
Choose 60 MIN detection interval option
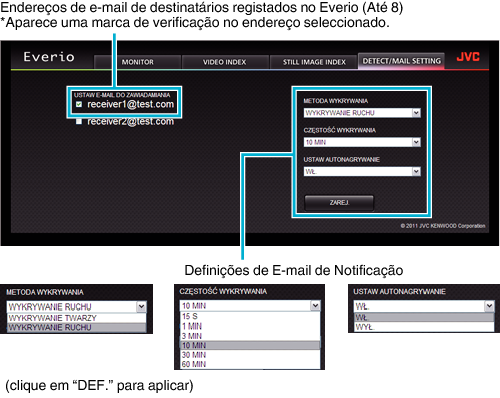(x=250, y=364)
